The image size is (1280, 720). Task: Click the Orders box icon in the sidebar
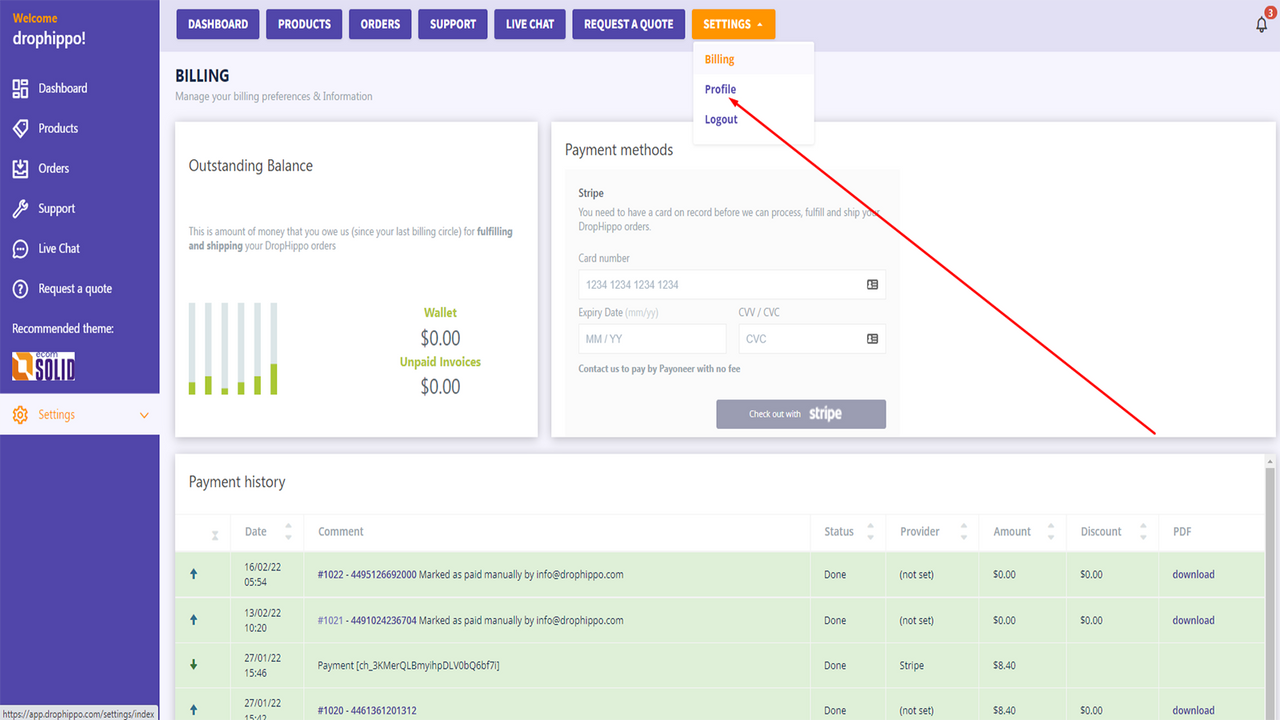(x=20, y=168)
